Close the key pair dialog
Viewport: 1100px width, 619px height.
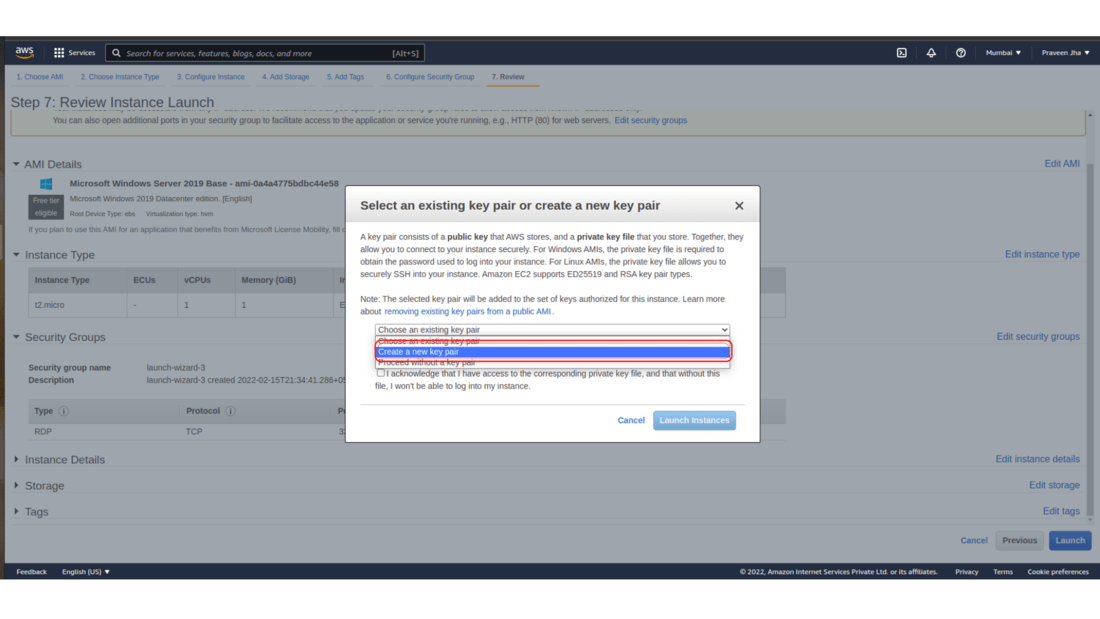[x=739, y=206]
